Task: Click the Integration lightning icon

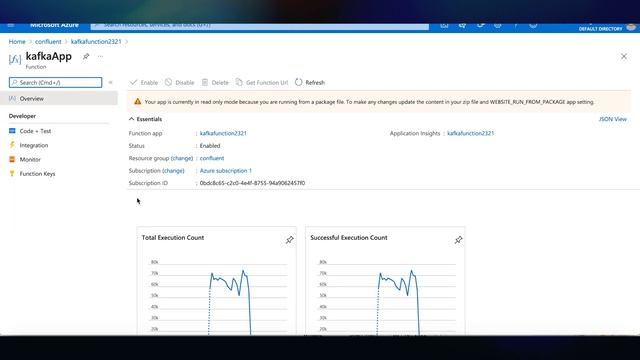Action: point(12,145)
